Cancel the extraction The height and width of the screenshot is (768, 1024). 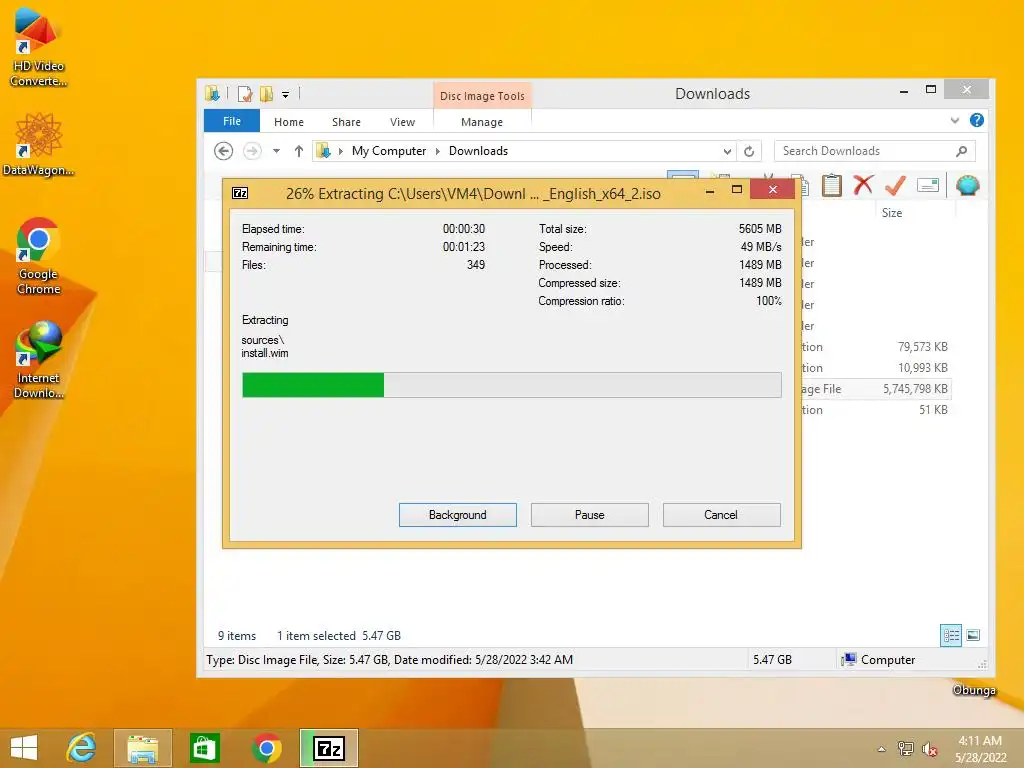pos(721,515)
